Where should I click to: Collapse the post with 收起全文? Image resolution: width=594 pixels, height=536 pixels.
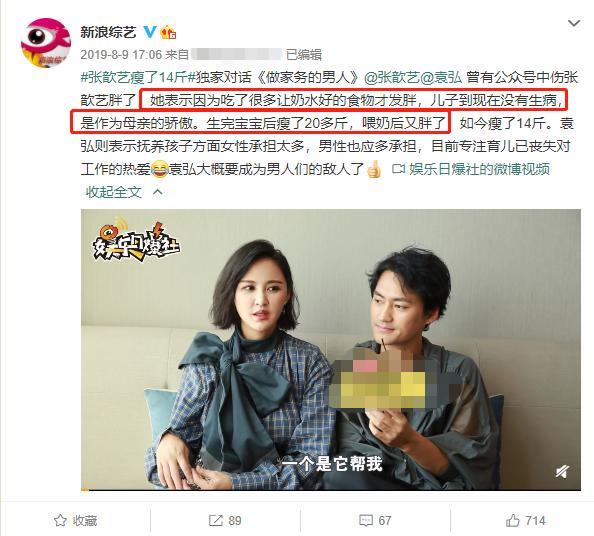coord(114,192)
